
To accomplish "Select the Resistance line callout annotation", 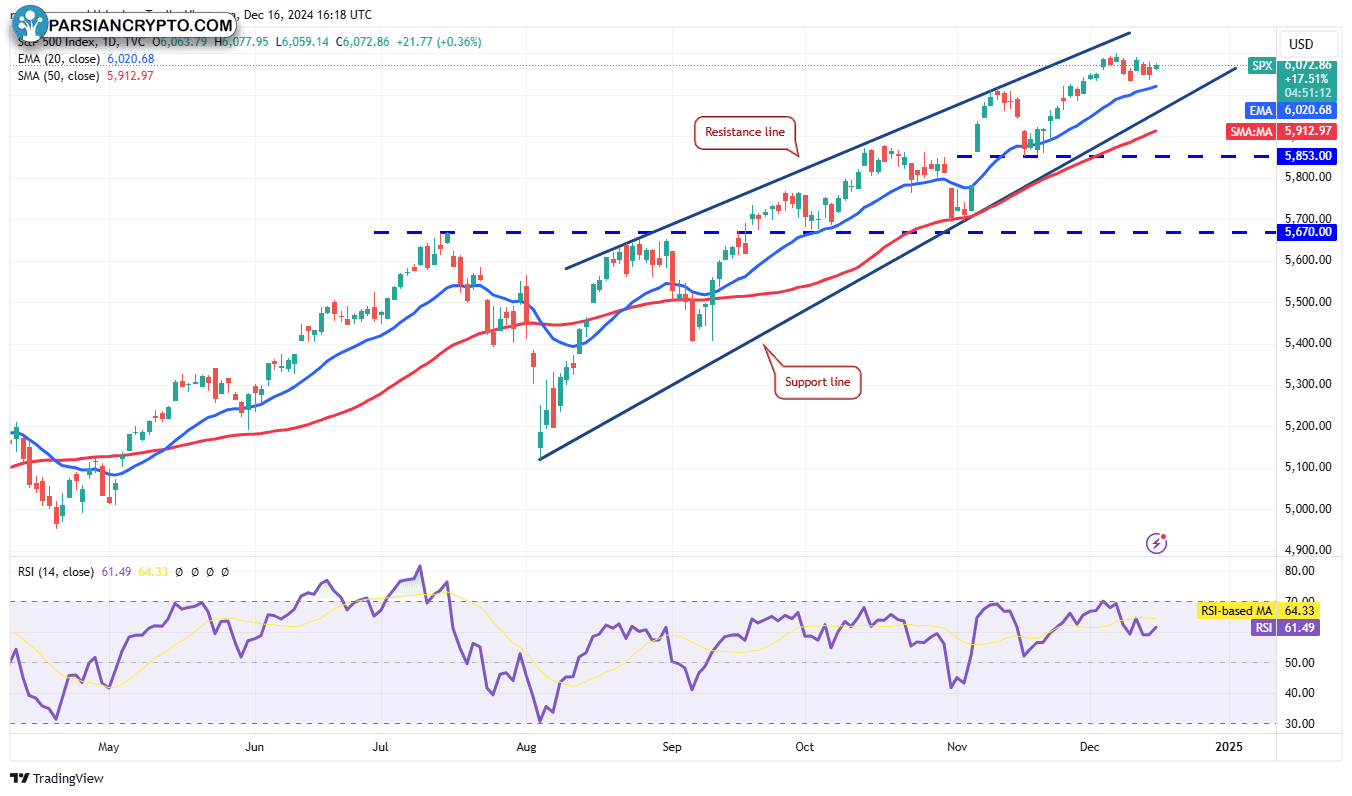I will [745, 132].
